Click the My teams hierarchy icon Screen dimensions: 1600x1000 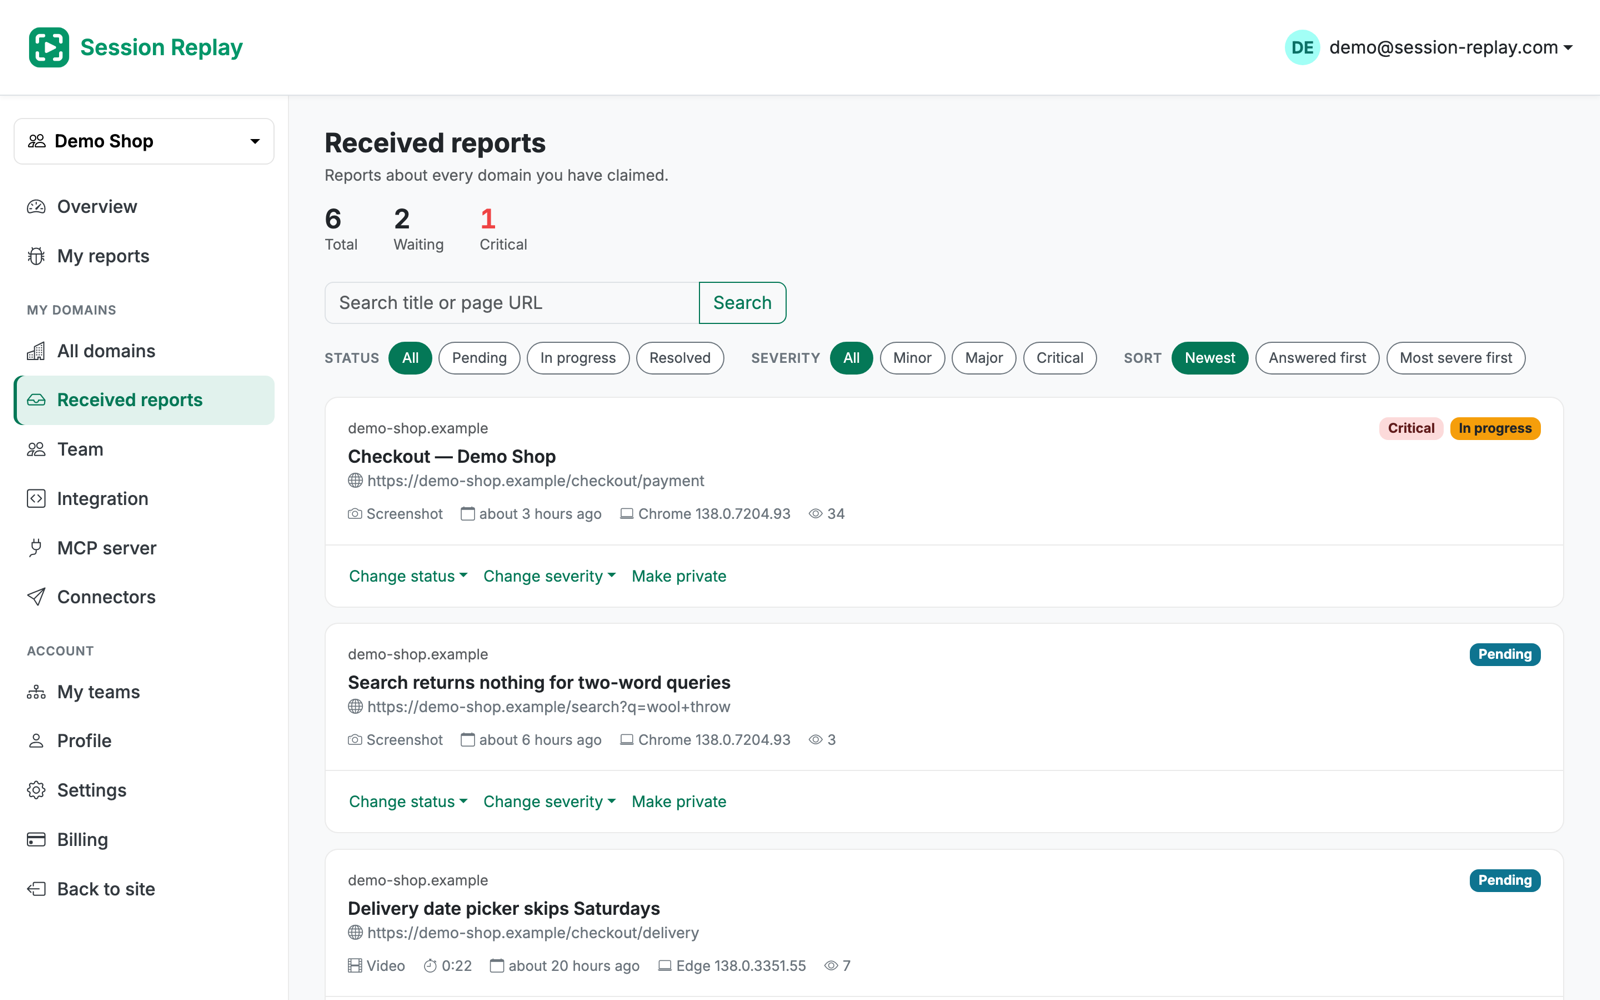coord(36,692)
